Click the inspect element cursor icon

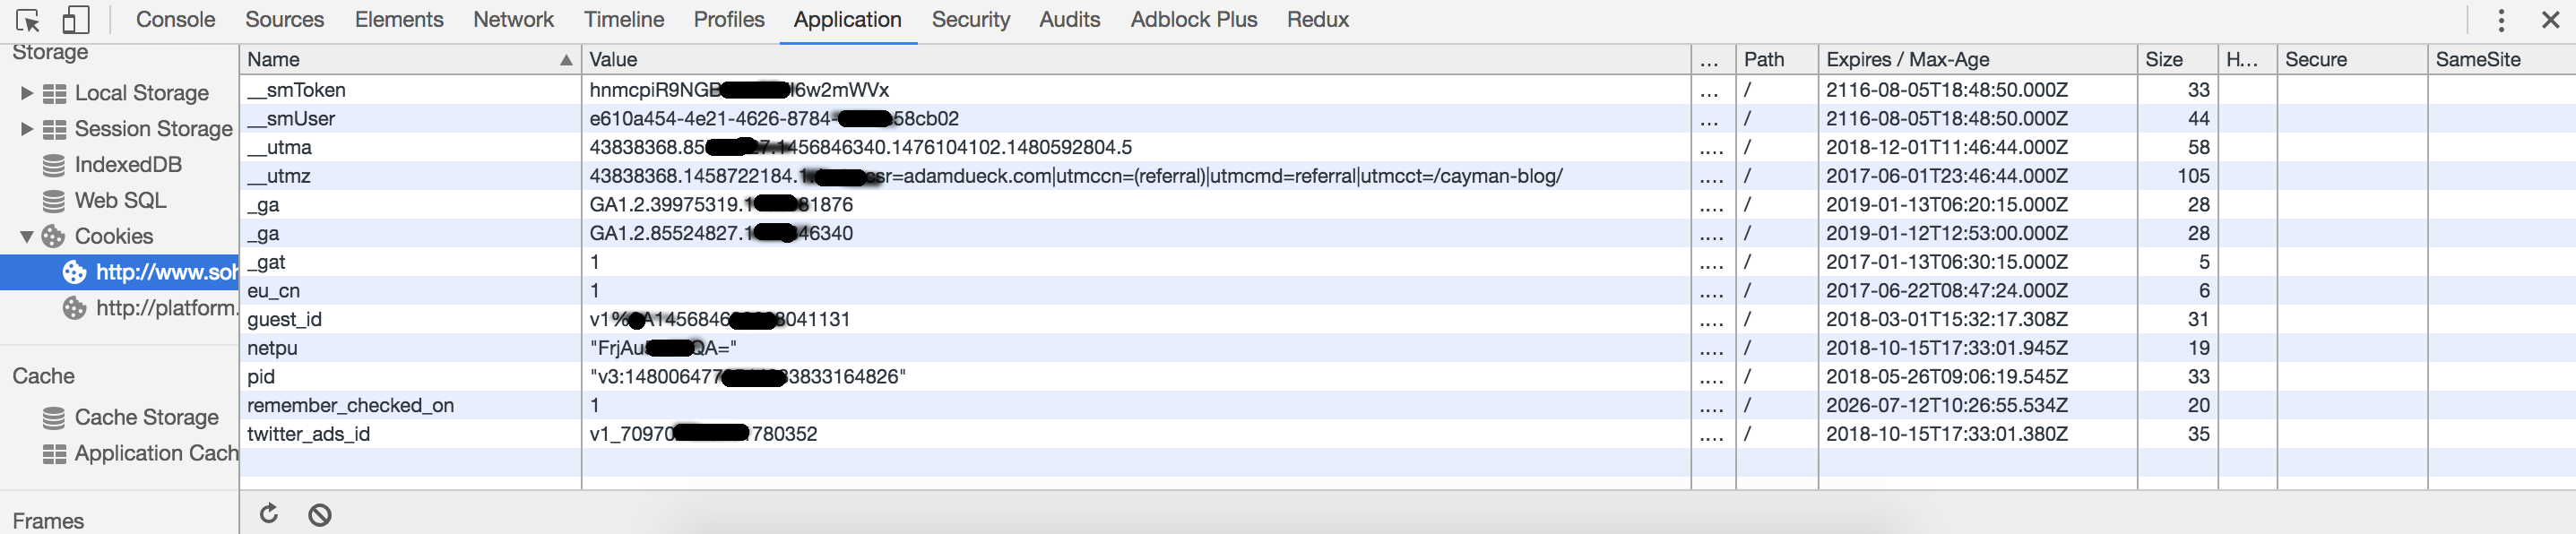28,20
